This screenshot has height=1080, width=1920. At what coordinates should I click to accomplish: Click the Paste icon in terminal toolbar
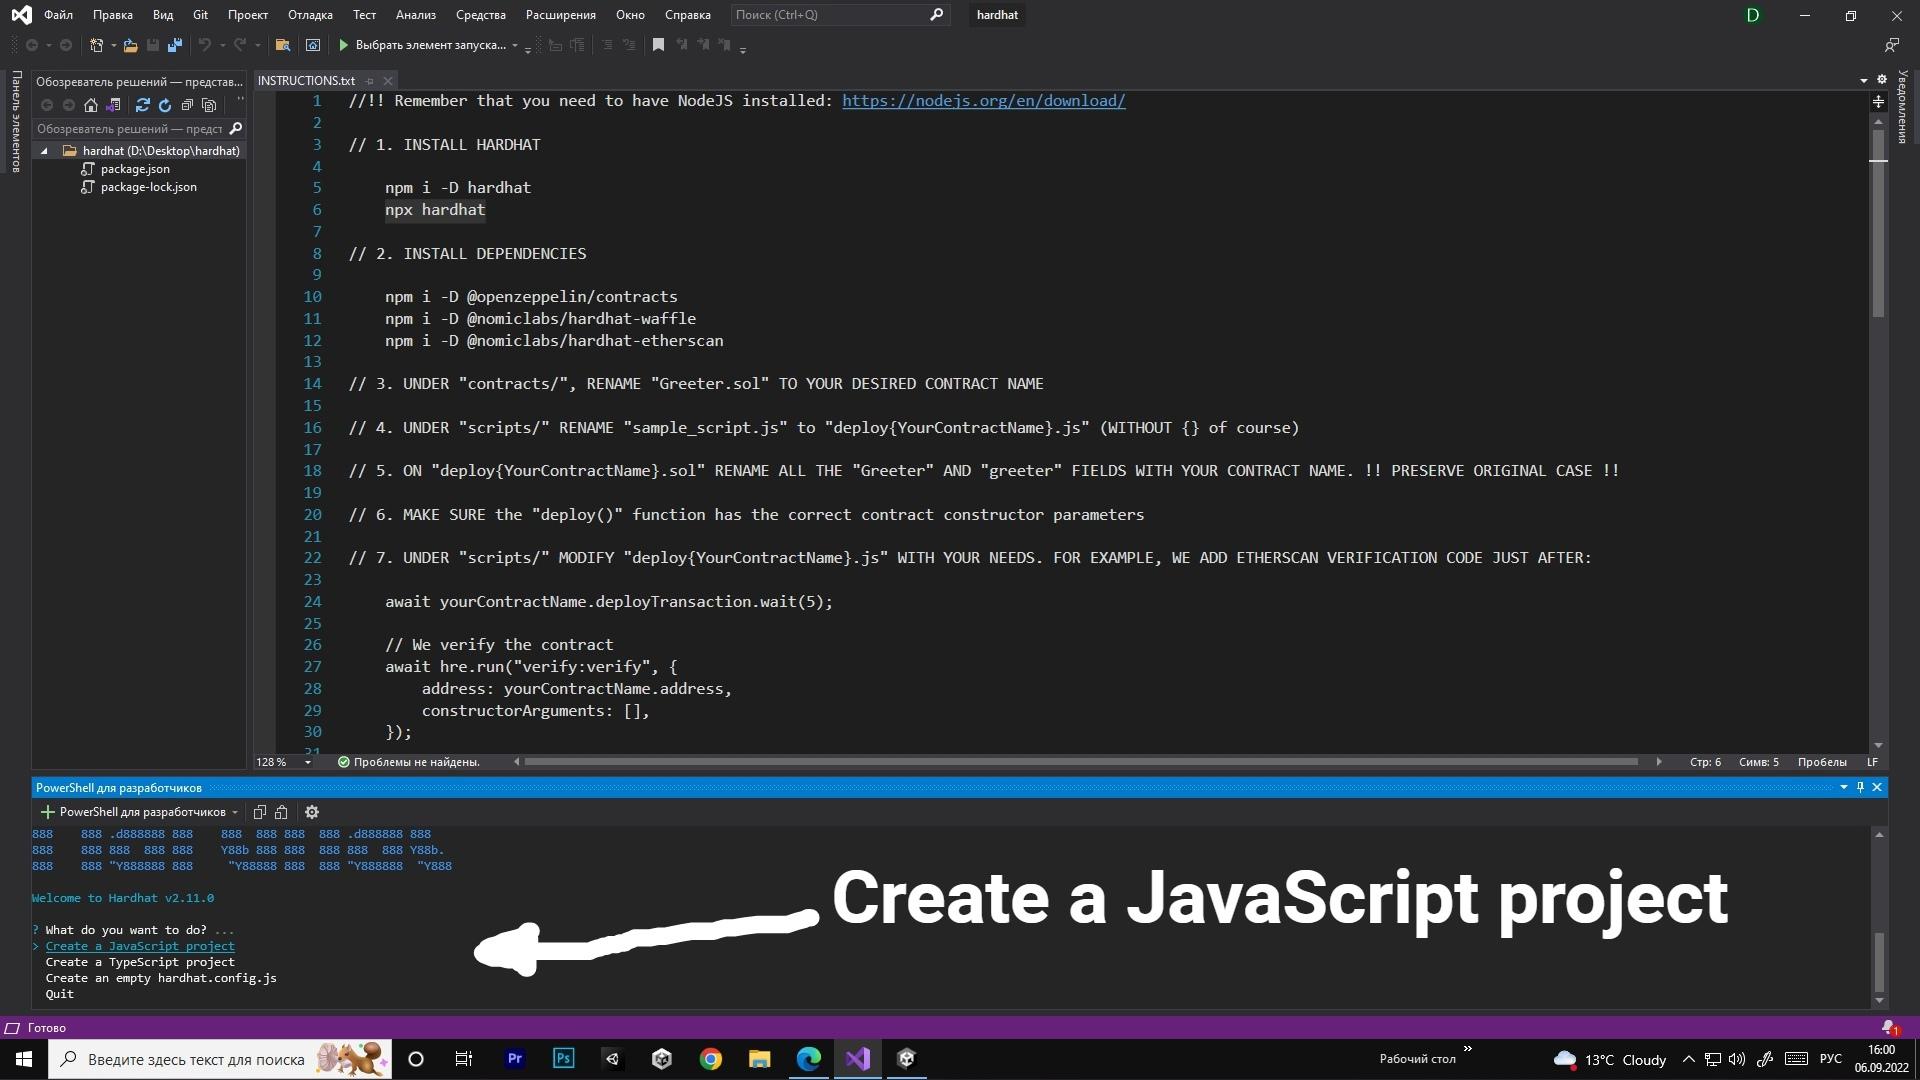pyautogui.click(x=282, y=812)
